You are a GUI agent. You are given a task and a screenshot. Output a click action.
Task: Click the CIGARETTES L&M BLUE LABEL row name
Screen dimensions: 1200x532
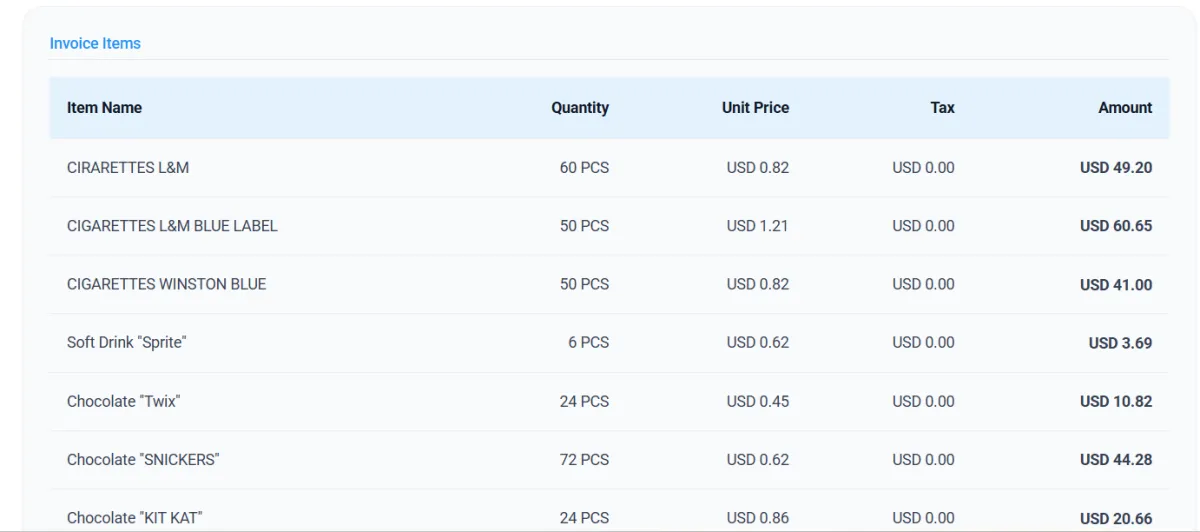click(172, 225)
